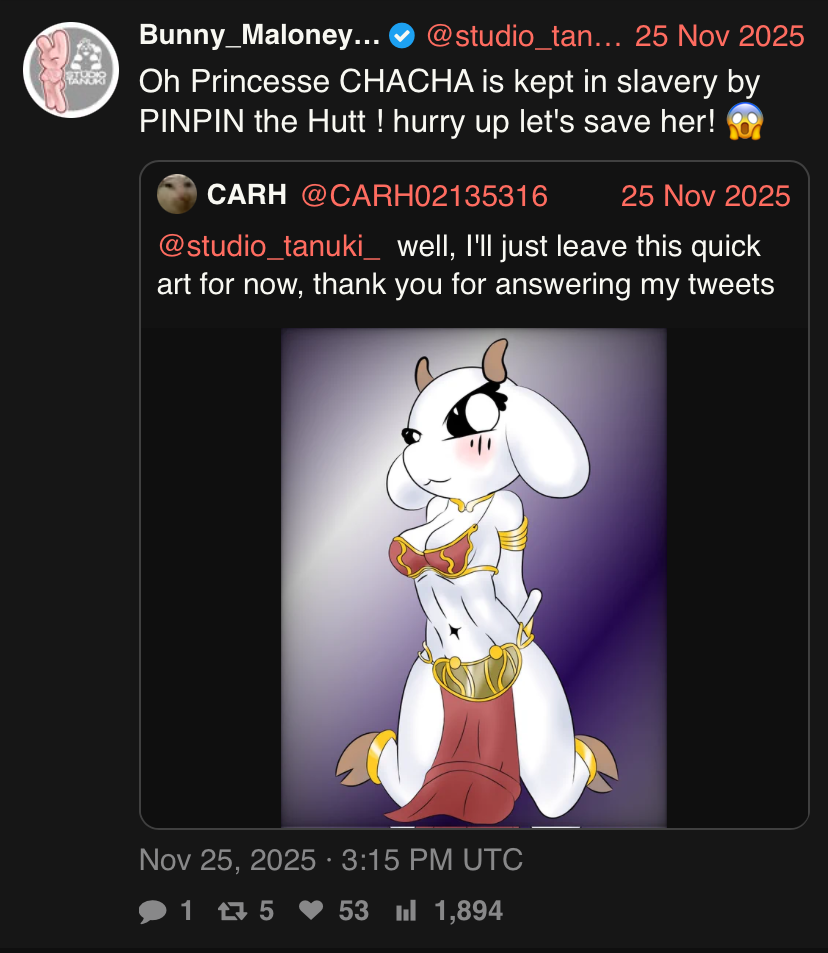The image size is (828, 953).
Task: Click the screaming face emoji
Action: [745, 120]
